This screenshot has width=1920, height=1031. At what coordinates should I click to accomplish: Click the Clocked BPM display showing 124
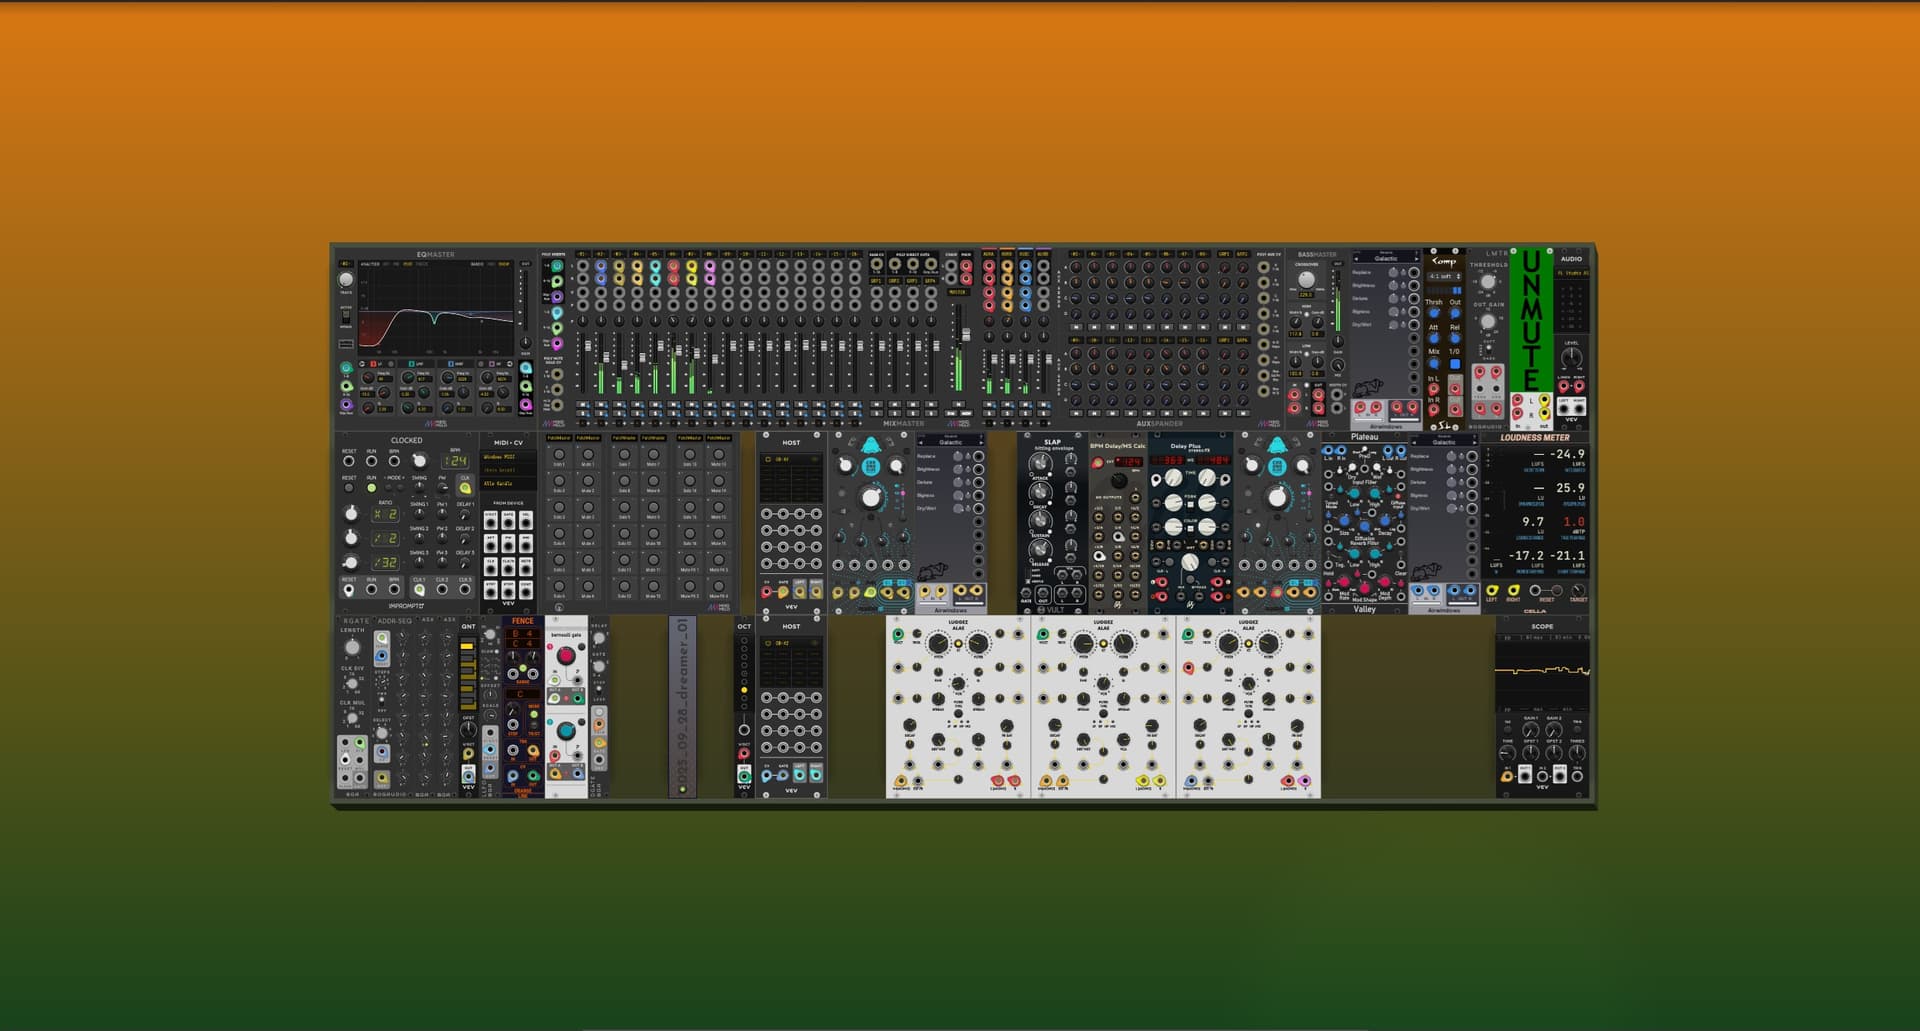[x=456, y=461]
